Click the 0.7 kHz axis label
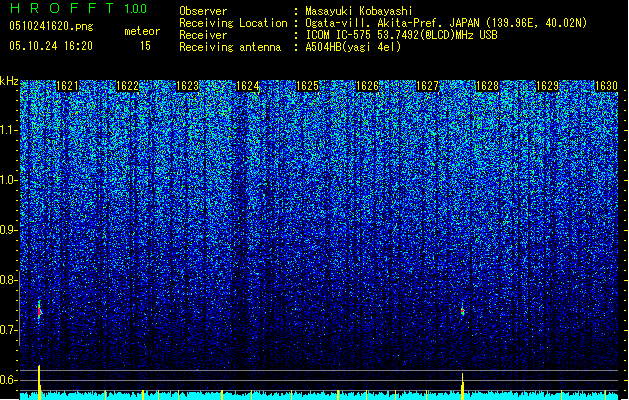 [x=9, y=330]
